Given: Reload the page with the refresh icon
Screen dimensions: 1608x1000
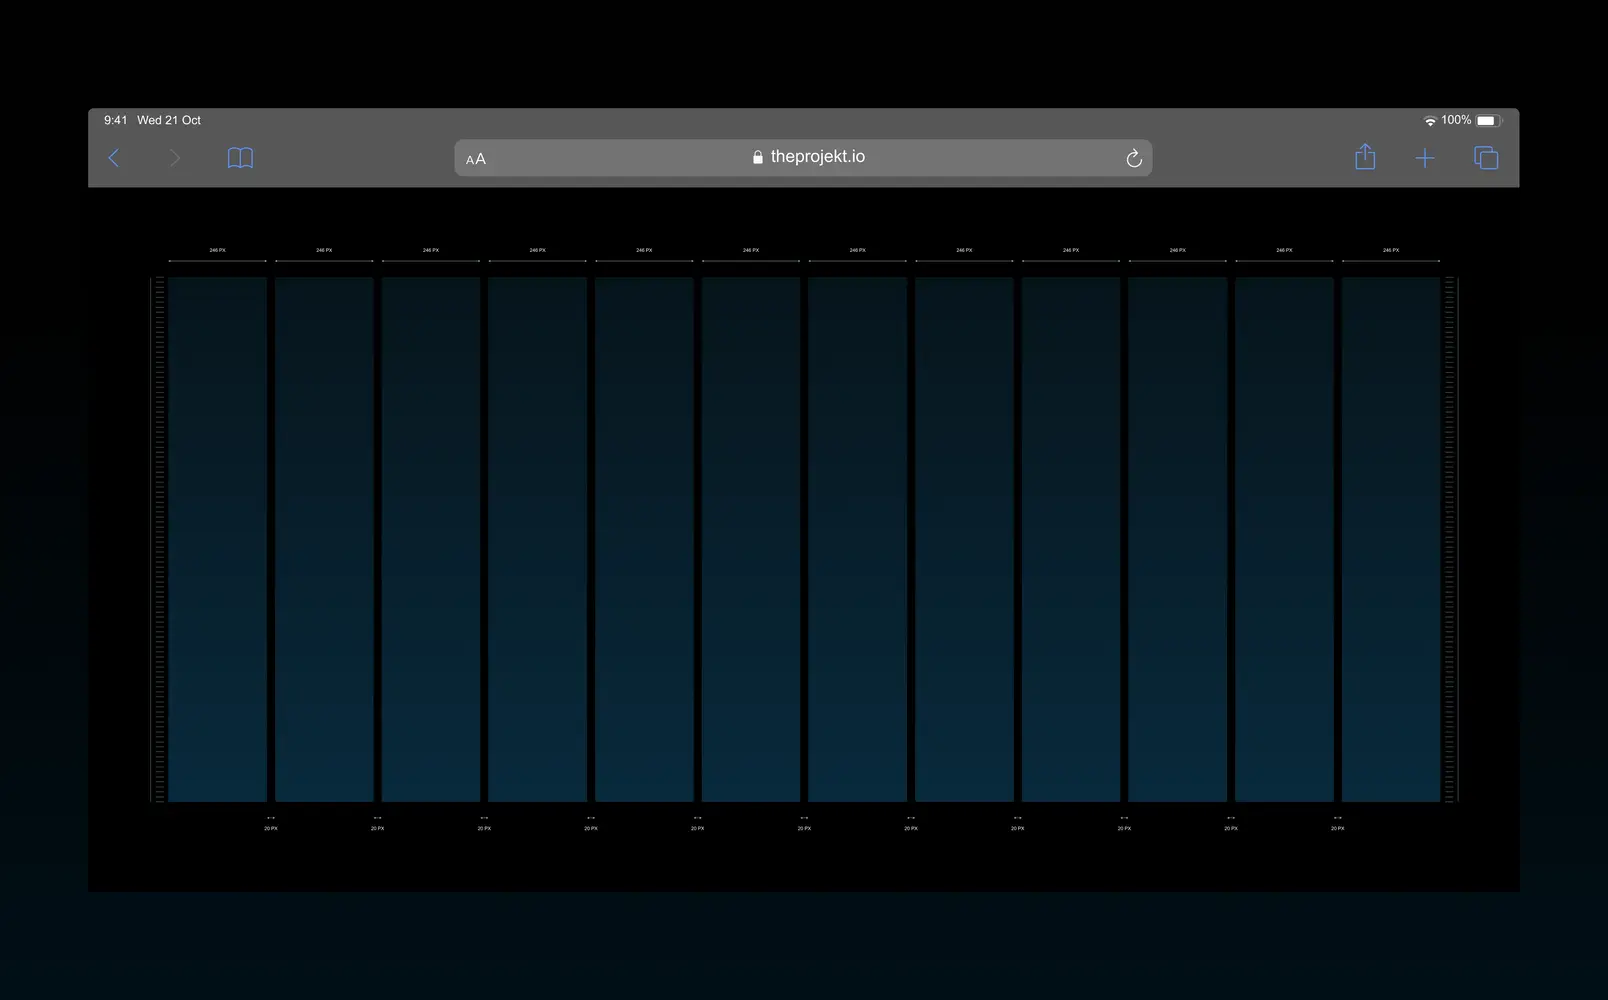Looking at the screenshot, I should [1133, 158].
